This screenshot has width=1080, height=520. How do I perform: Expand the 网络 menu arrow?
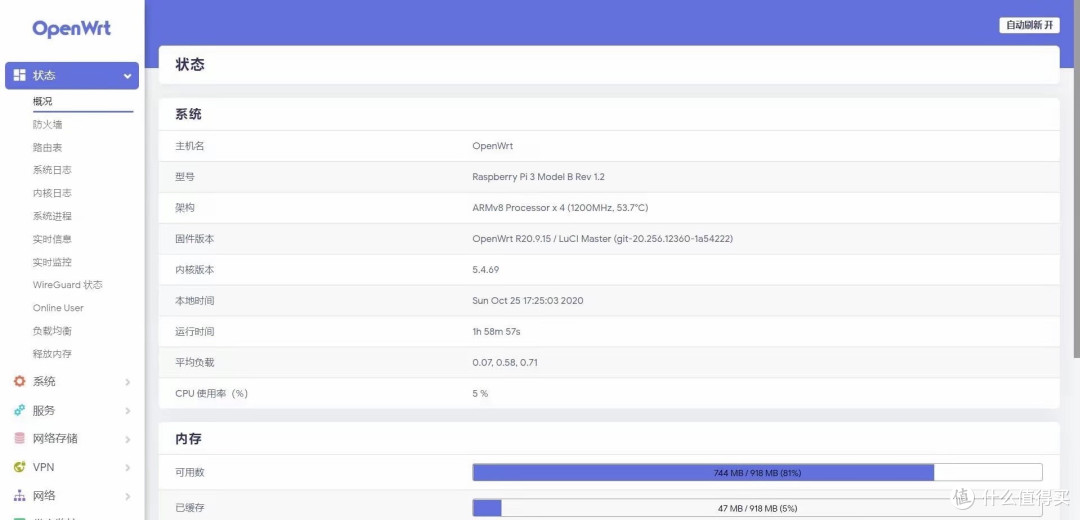coord(127,496)
